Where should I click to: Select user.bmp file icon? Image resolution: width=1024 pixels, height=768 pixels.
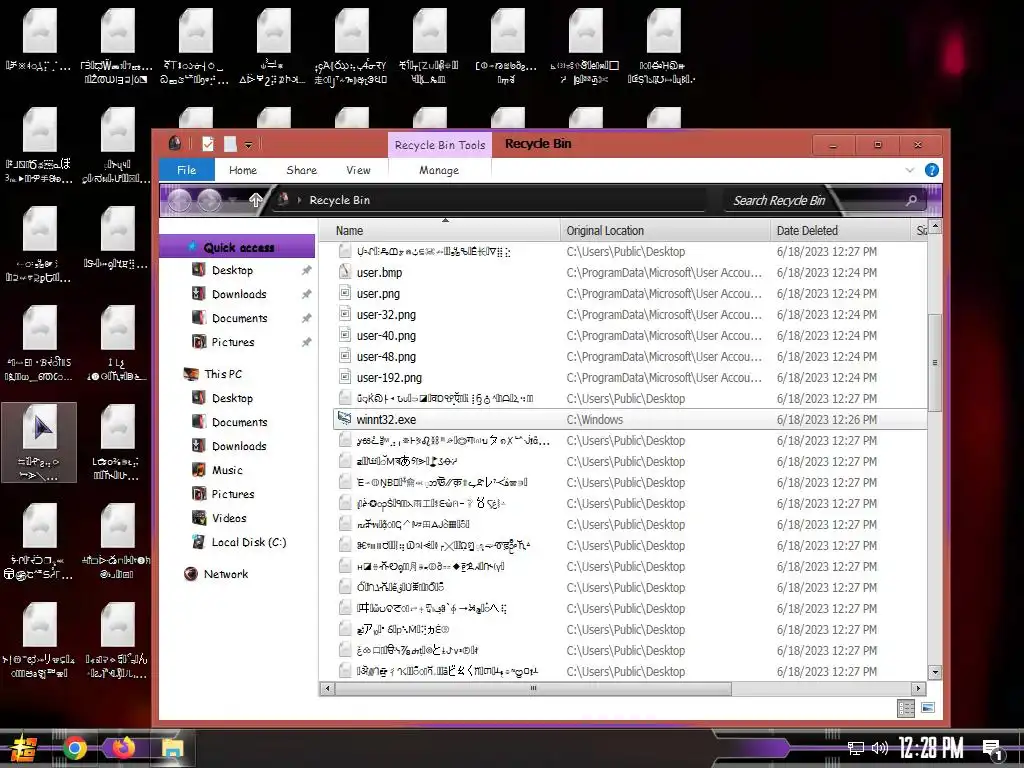(x=345, y=272)
